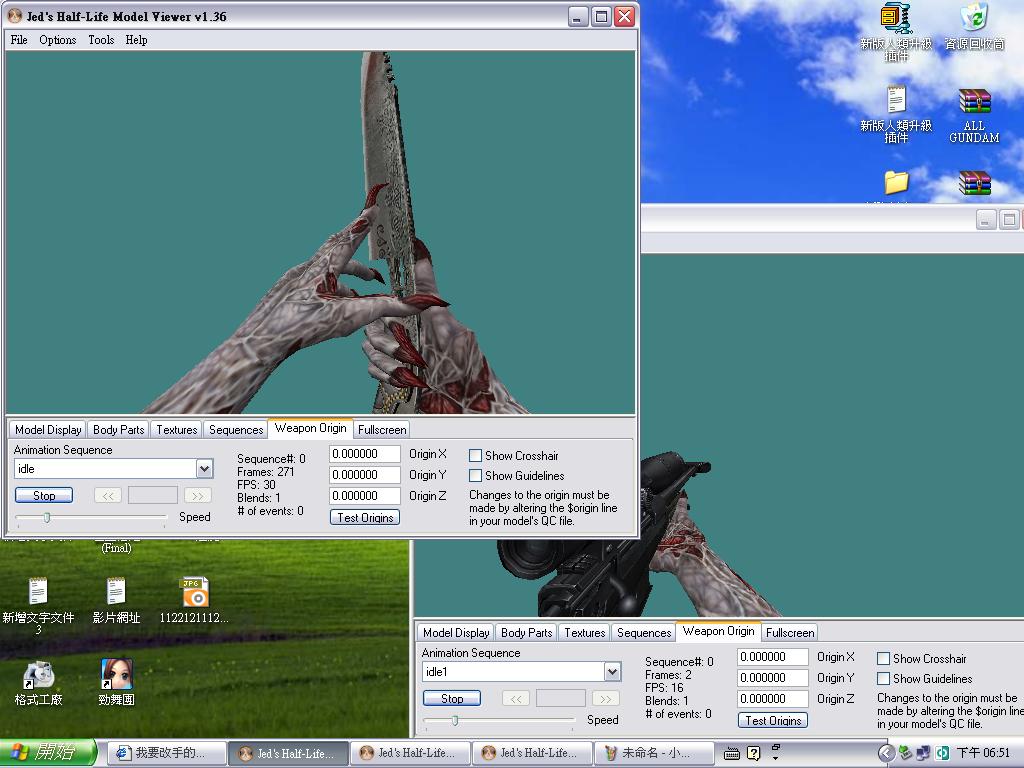Viewport: 1024px width, 768px height.
Task: Open the Tools menu
Action: tap(101, 40)
